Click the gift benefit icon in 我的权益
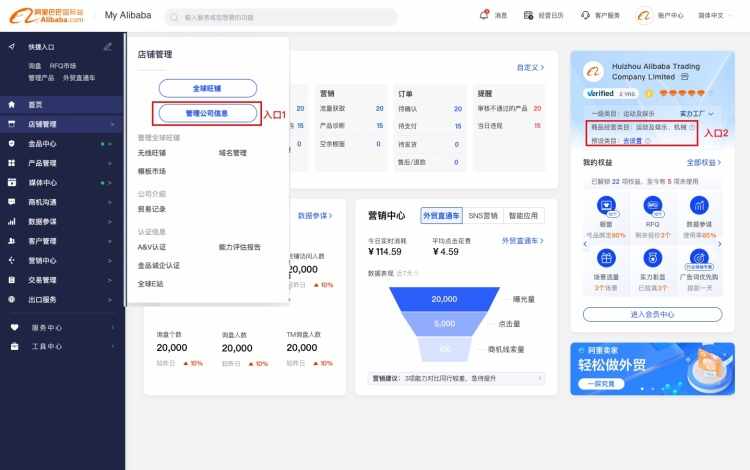The width and height of the screenshot is (750, 470). [606, 259]
